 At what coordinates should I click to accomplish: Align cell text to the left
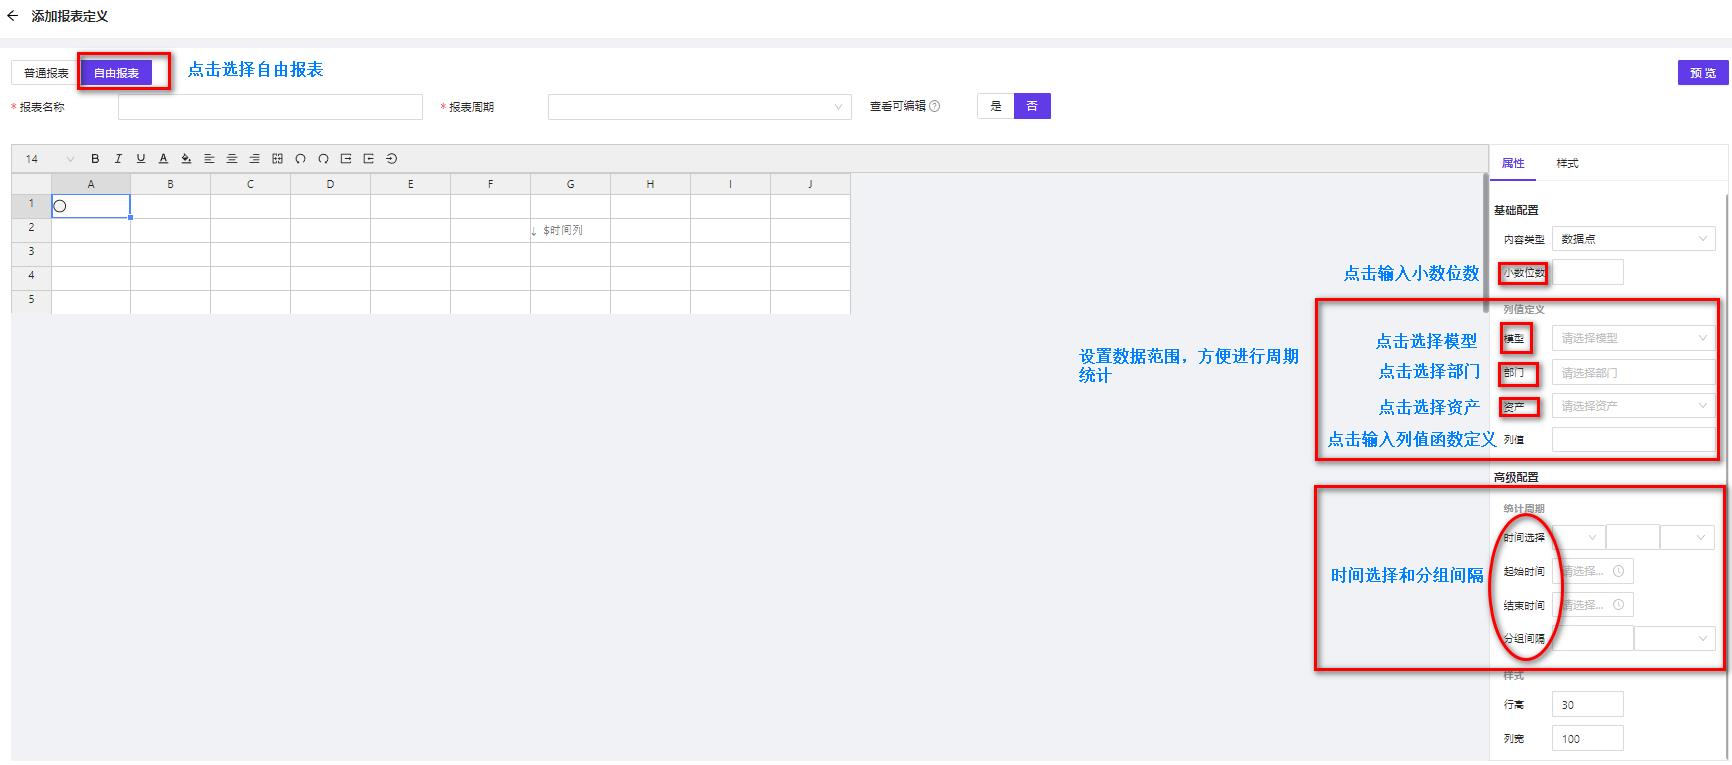click(209, 159)
